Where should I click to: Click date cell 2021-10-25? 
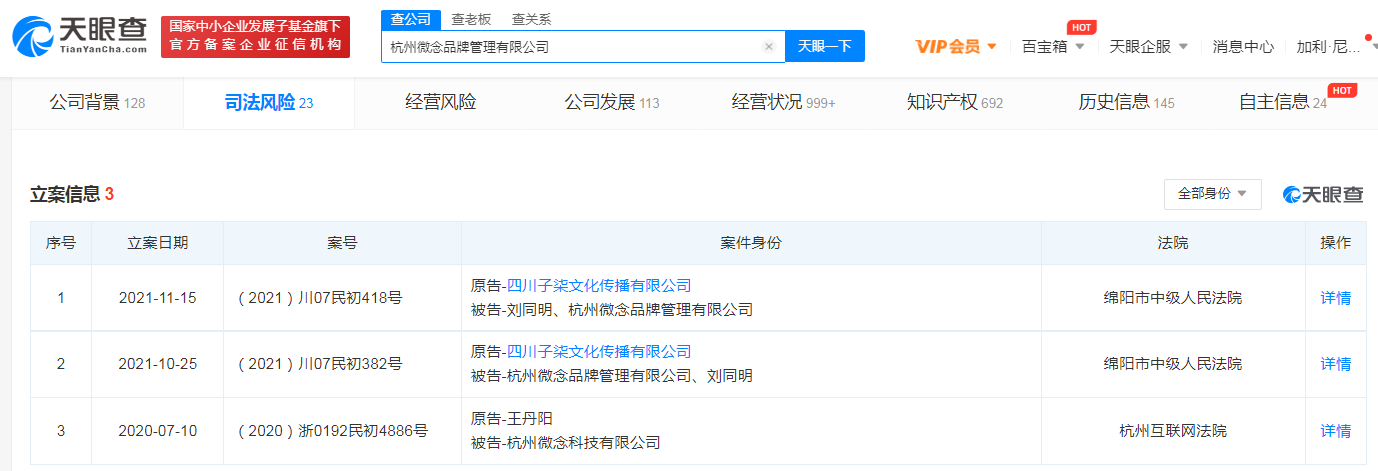(157, 364)
